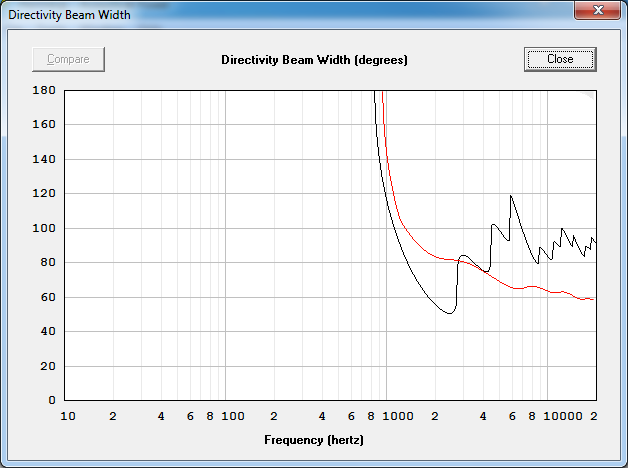
Task: Click the 'Directivity Beam Width' window title
Action: pos(69,15)
